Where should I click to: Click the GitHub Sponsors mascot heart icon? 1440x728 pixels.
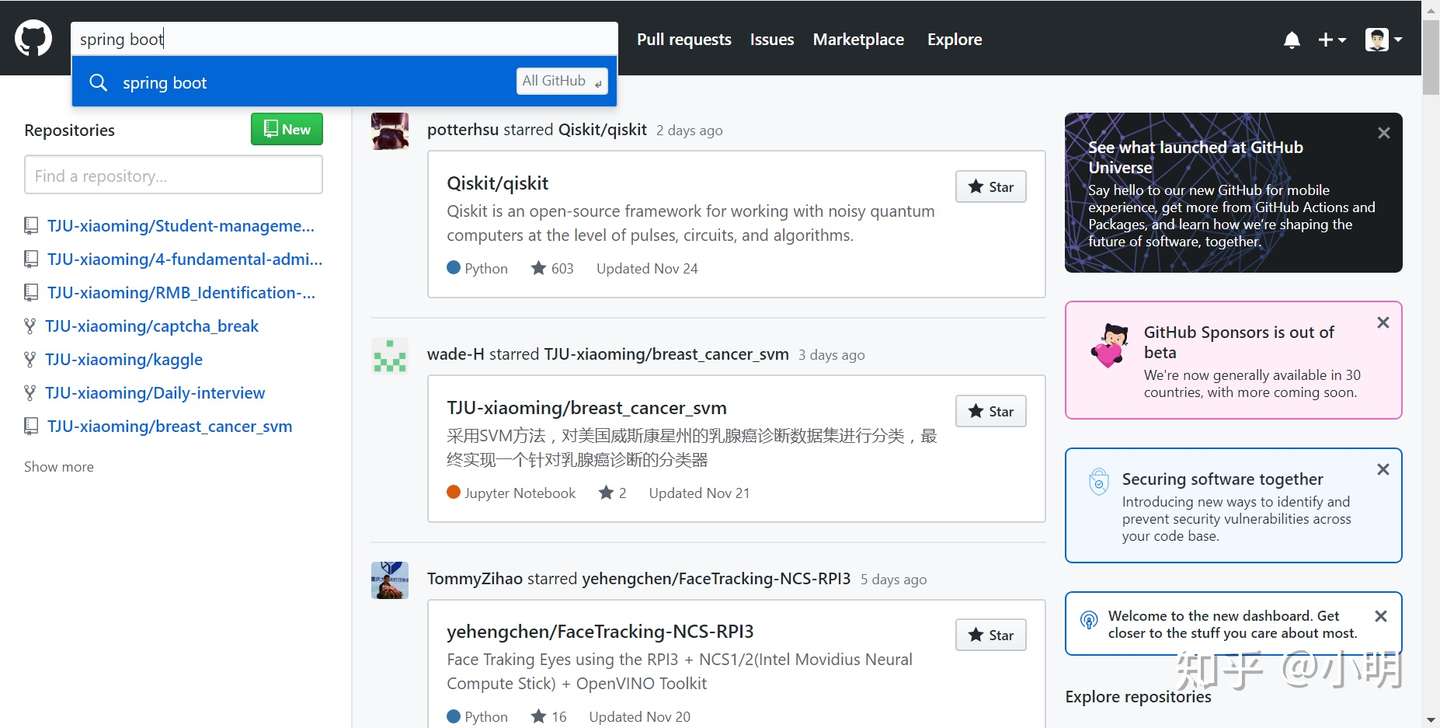[1109, 346]
